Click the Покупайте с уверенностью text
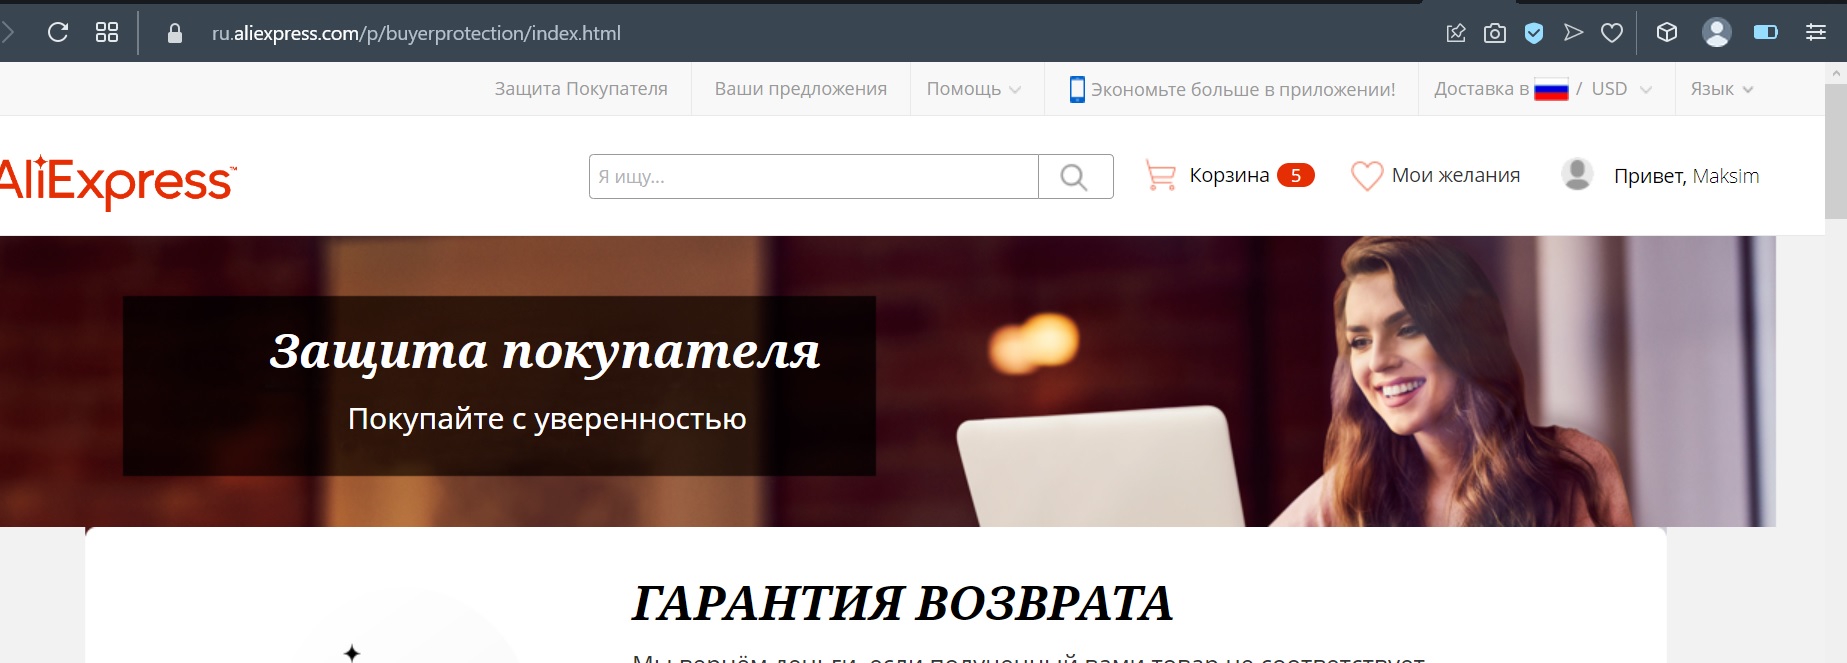The width and height of the screenshot is (1847, 663). (x=547, y=419)
